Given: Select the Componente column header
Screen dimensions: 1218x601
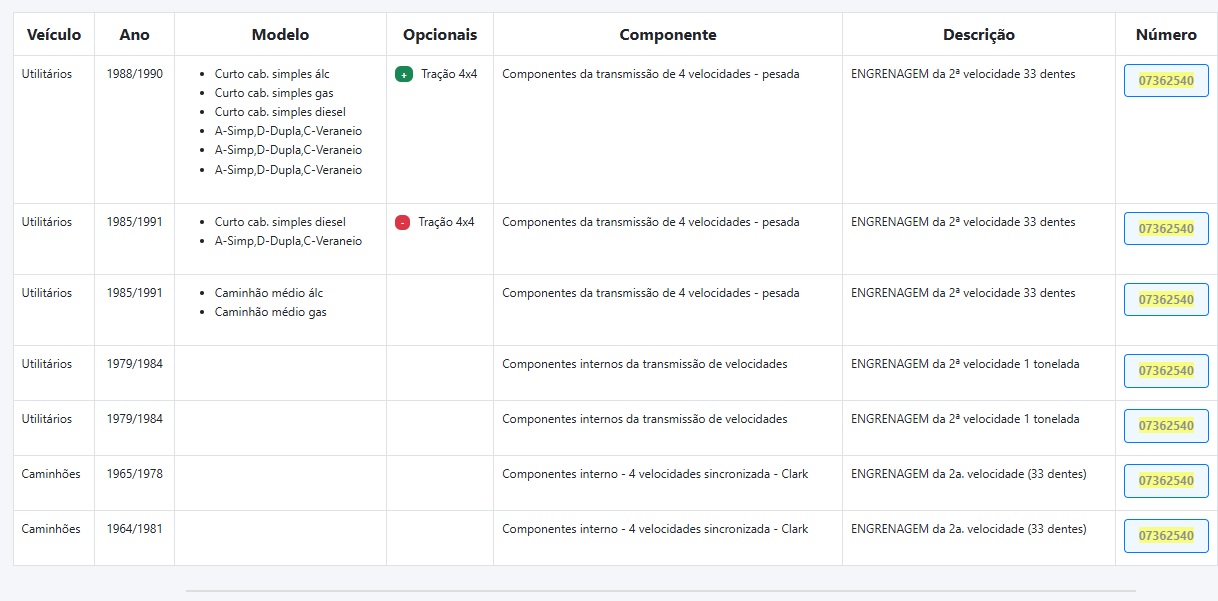Looking at the screenshot, I should (668, 34).
